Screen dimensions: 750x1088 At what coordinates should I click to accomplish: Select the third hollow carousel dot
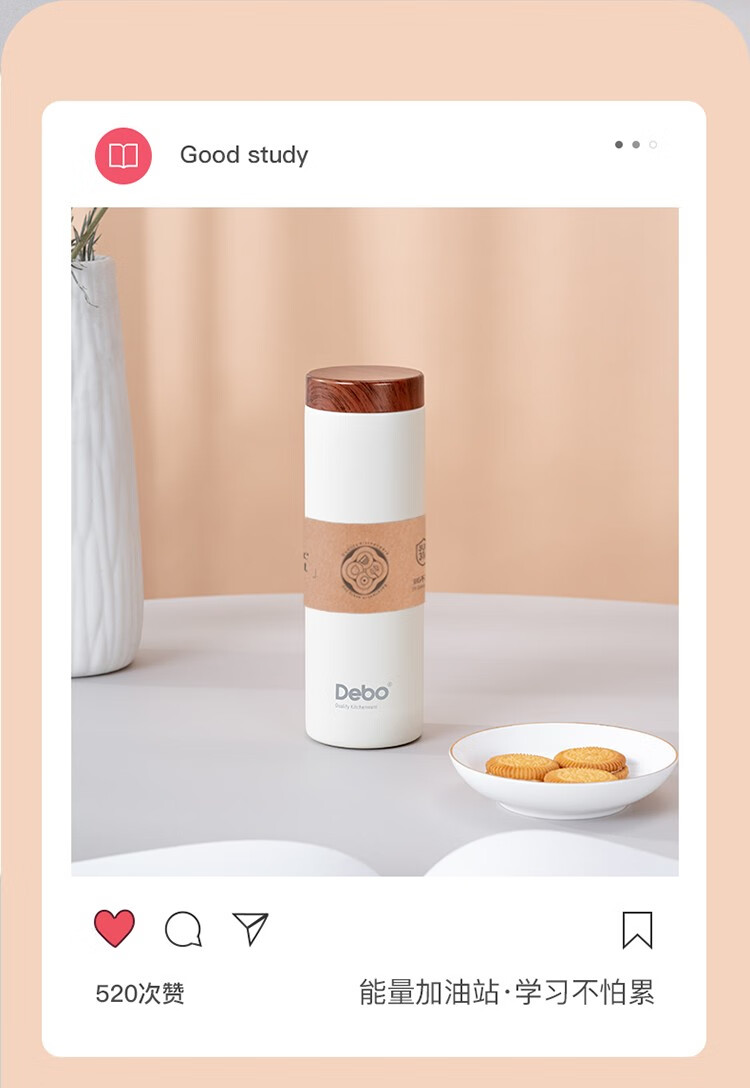tap(653, 144)
